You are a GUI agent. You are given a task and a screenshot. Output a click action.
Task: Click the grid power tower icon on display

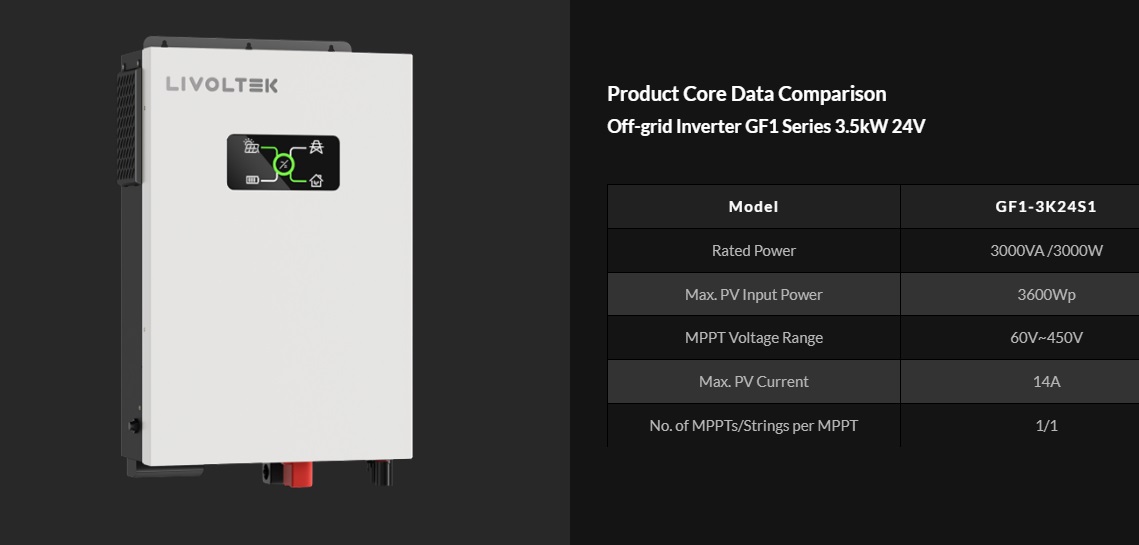(x=316, y=147)
